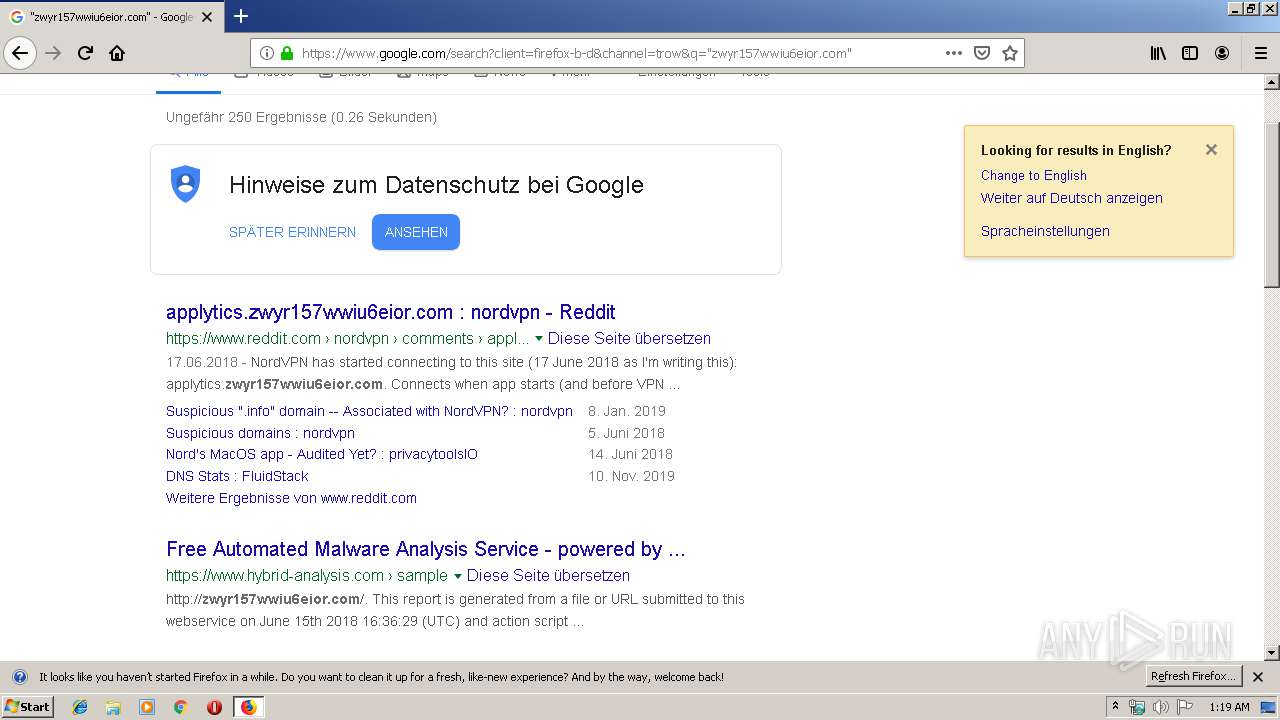Image resolution: width=1280 pixels, height=720 pixels.
Task: Open Free Automated Malware Analysis Service result
Action: (x=426, y=549)
